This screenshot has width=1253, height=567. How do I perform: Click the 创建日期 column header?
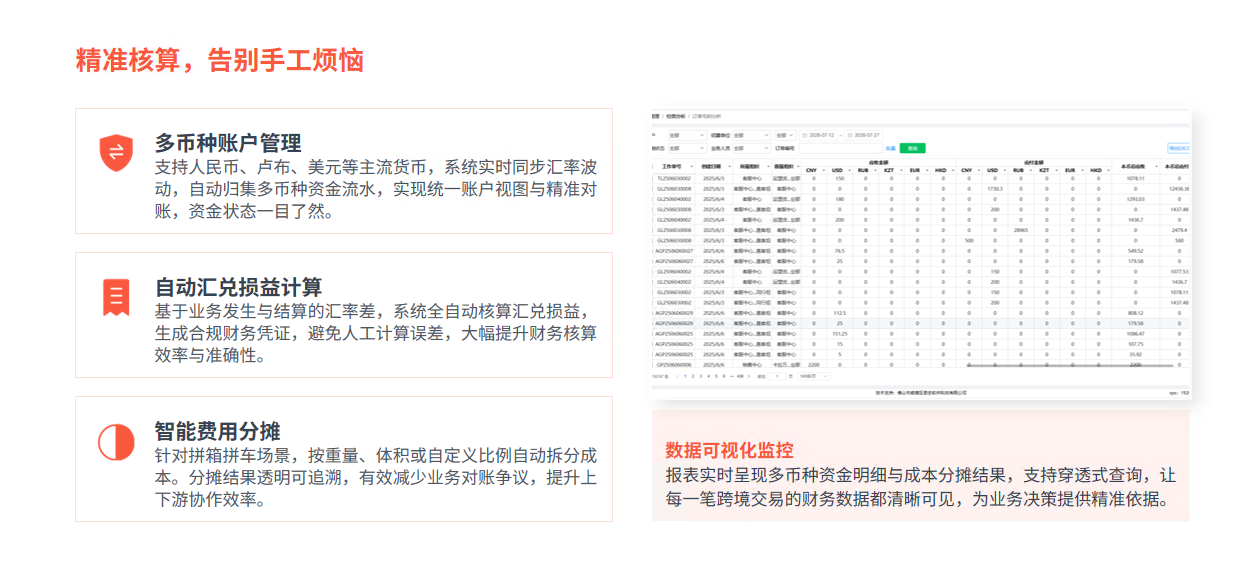(x=714, y=167)
